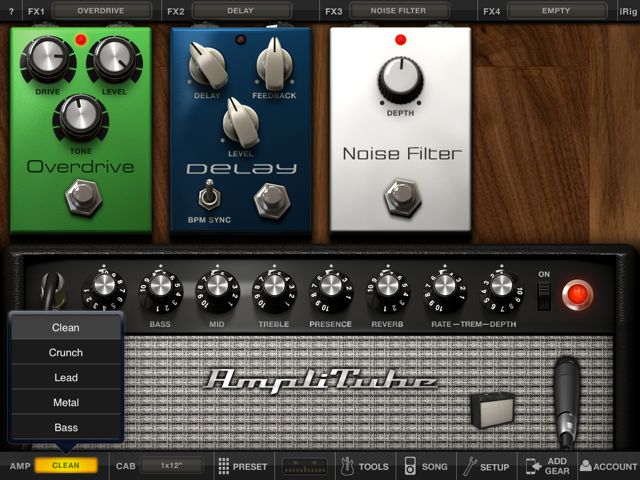640x480 pixels.
Task: Open the Setup wrench menu
Action: (486, 466)
